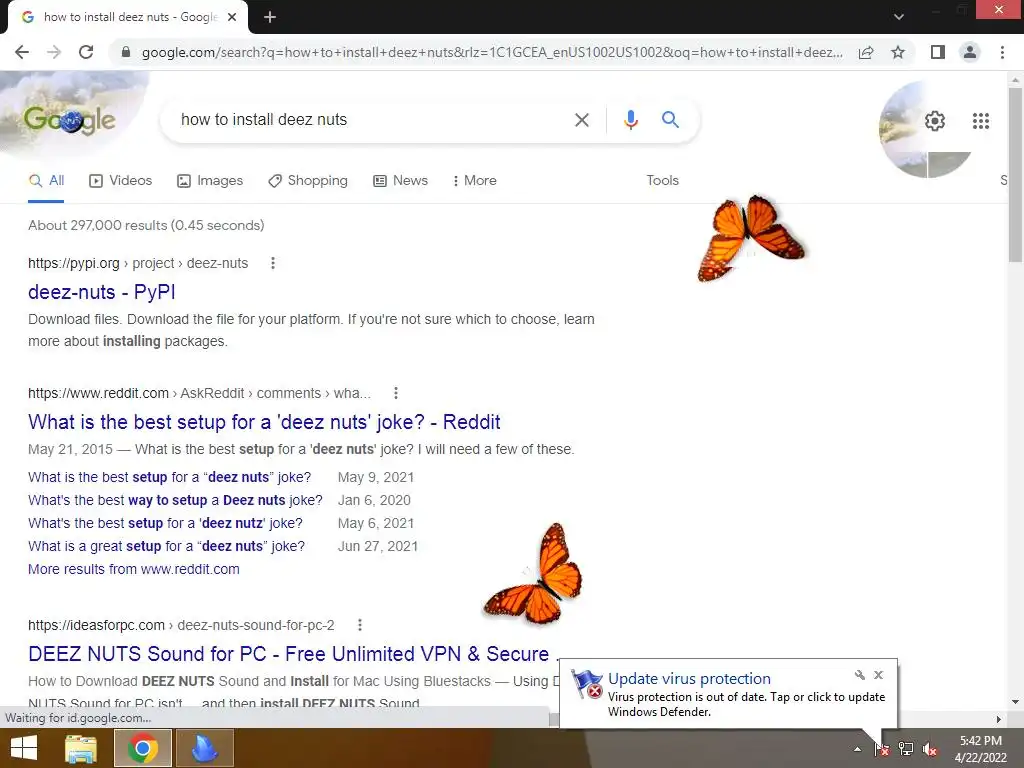Open options menu for pypi.org result

coord(273,263)
